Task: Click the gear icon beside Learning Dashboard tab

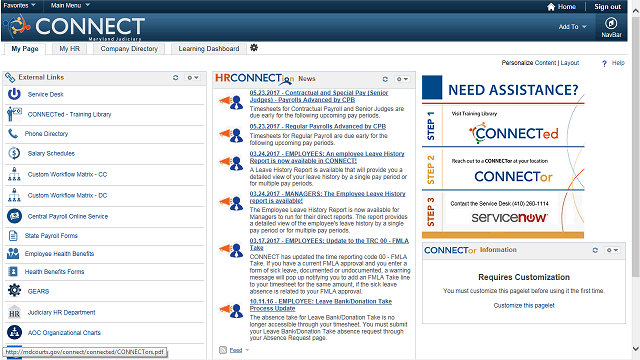Action: coord(254,48)
